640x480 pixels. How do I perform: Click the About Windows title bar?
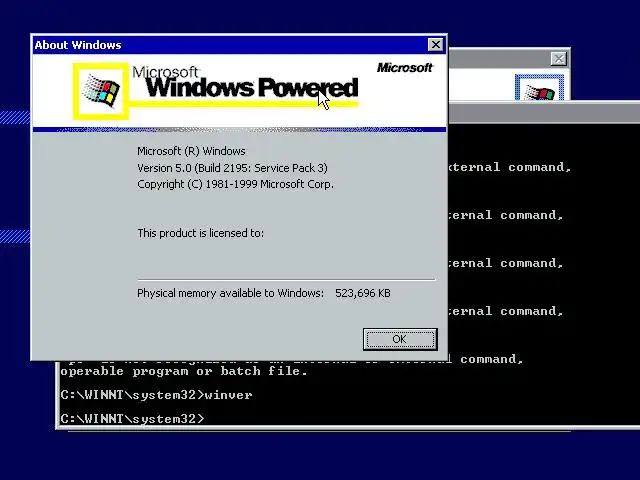(239, 44)
